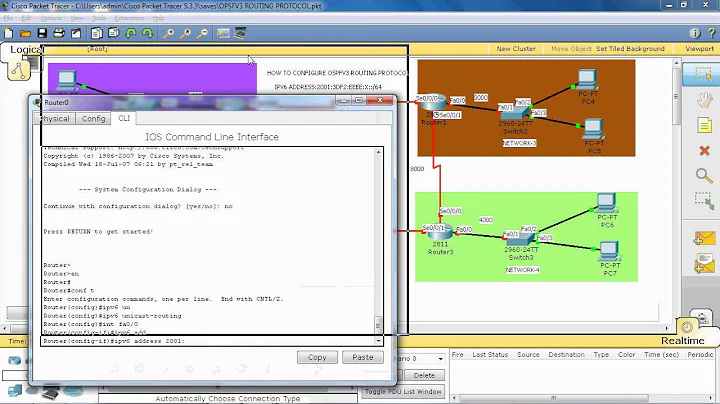Switch to Physical tab in Router0 window
The image size is (720, 404).
[x=54, y=118]
